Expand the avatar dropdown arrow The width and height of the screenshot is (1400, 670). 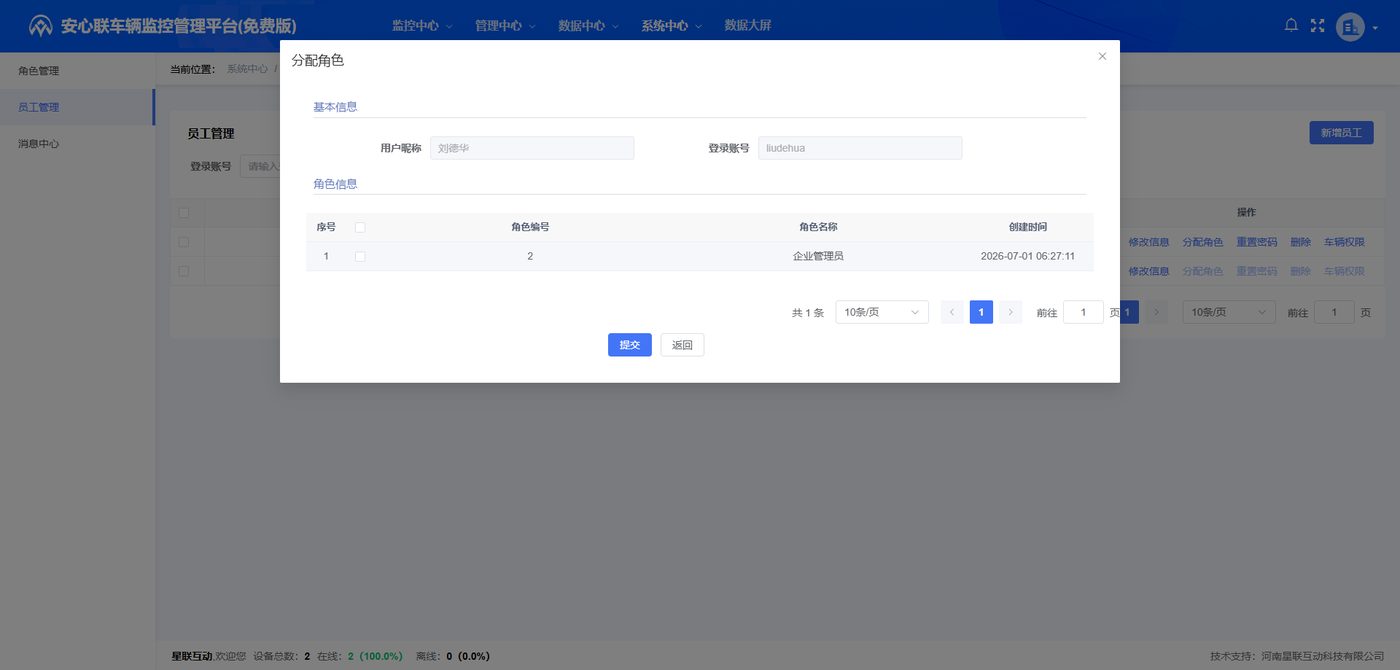coord(1375,28)
